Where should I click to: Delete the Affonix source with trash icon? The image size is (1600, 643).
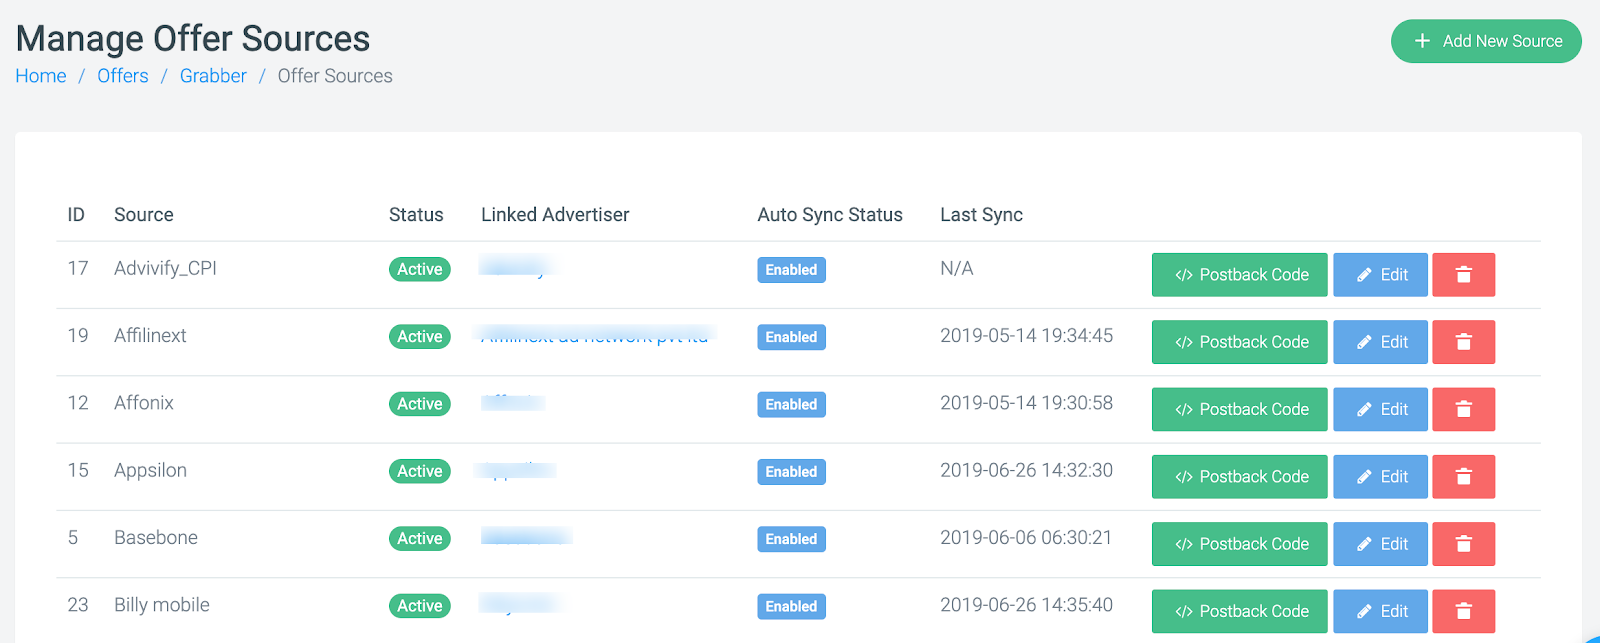pyautogui.click(x=1463, y=409)
